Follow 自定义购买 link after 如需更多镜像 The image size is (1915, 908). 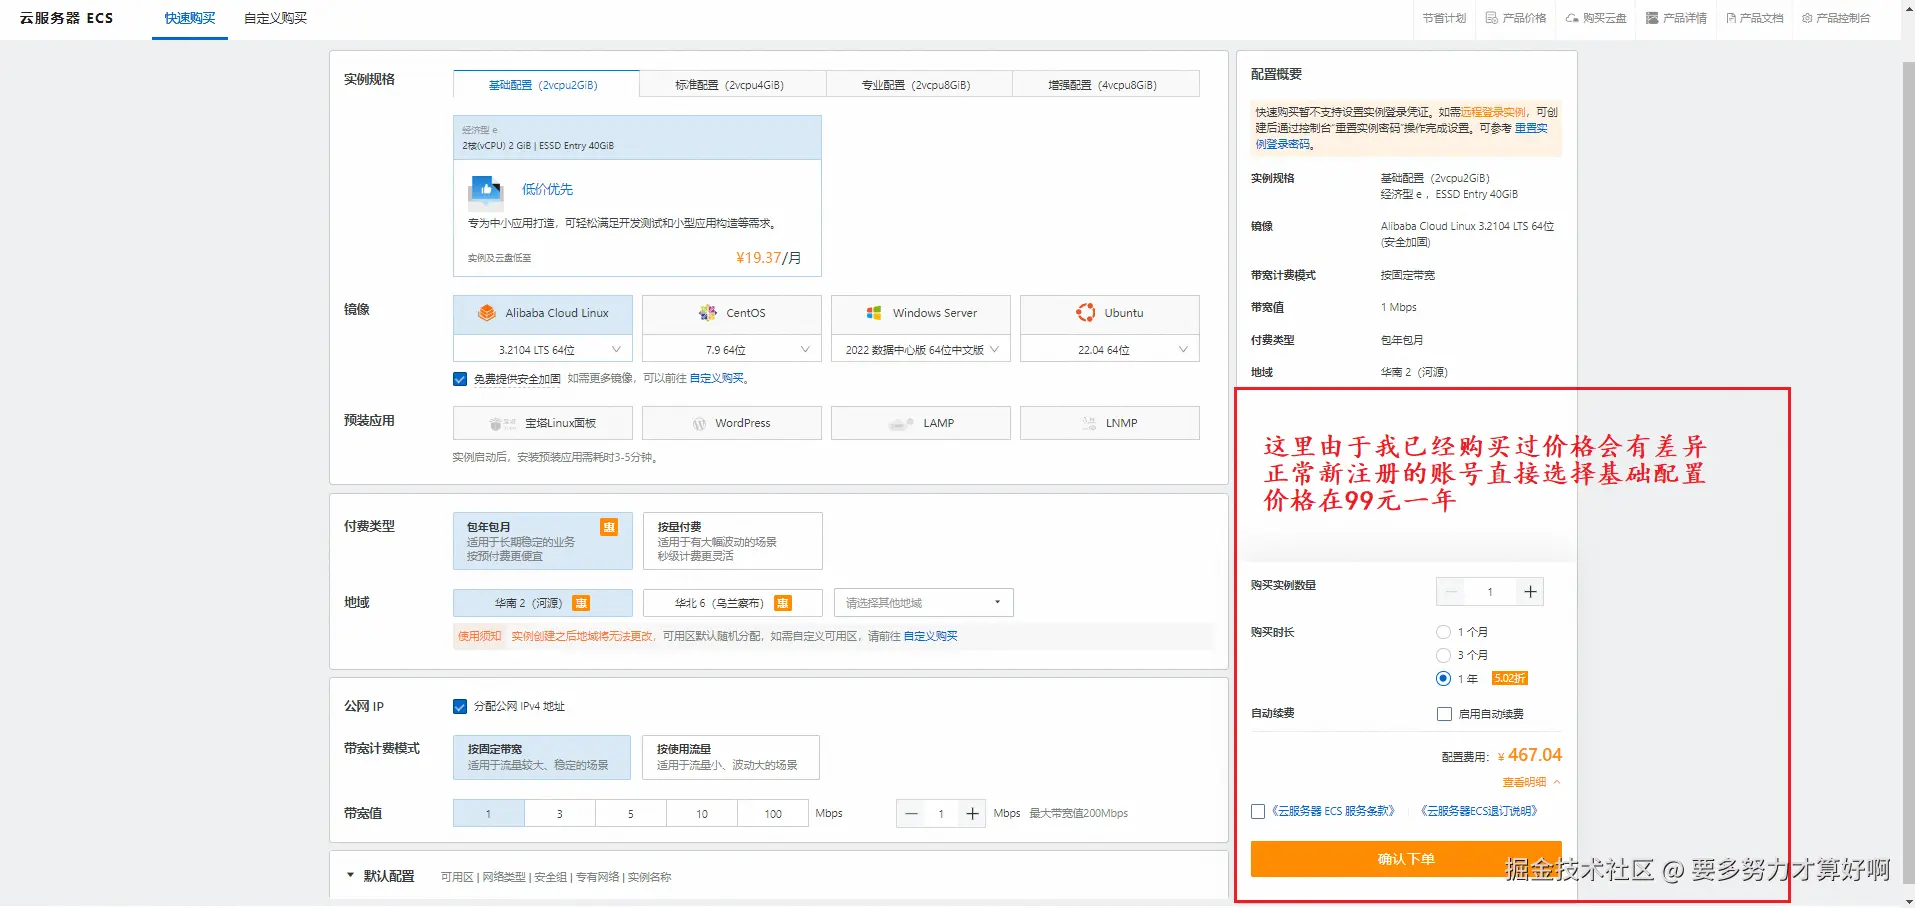pos(717,379)
